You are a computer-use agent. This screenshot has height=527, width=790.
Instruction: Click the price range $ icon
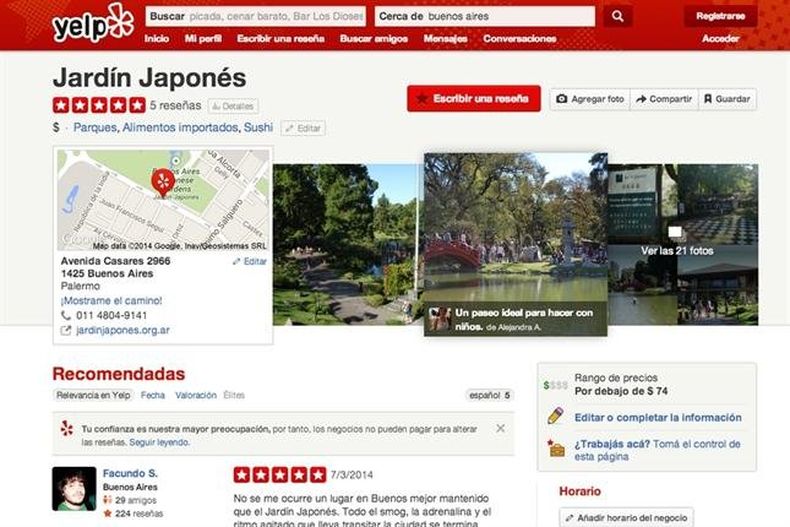(555, 385)
